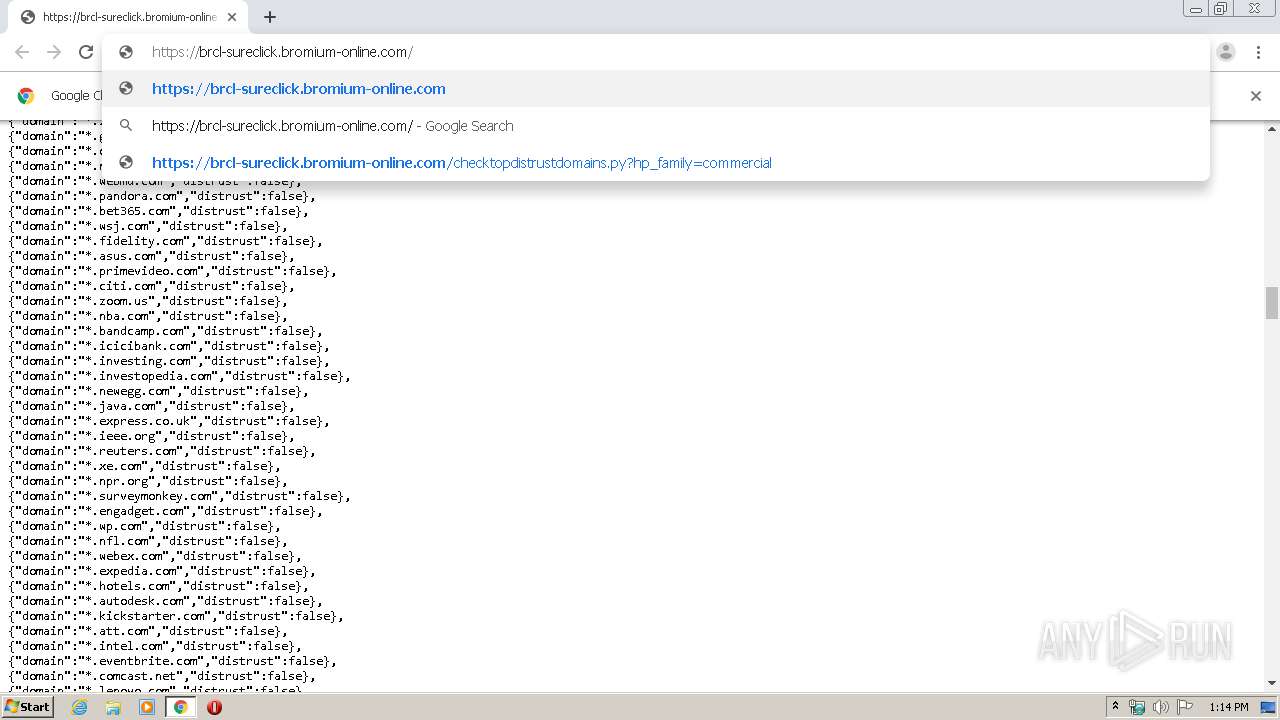
Task: Click the vertical scrollbar thumb
Action: tap(1272, 303)
